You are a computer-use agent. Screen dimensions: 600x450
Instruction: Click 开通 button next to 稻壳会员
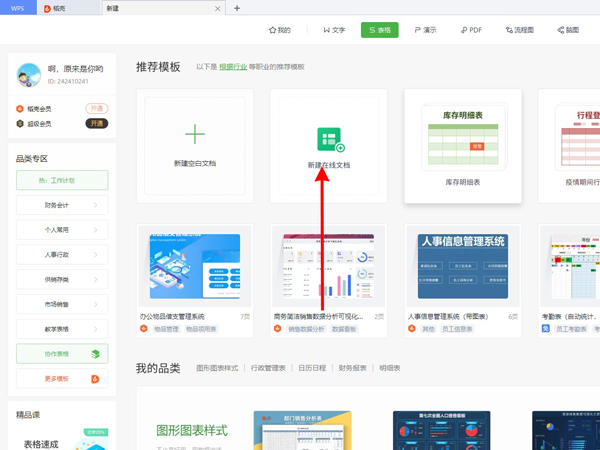96,108
